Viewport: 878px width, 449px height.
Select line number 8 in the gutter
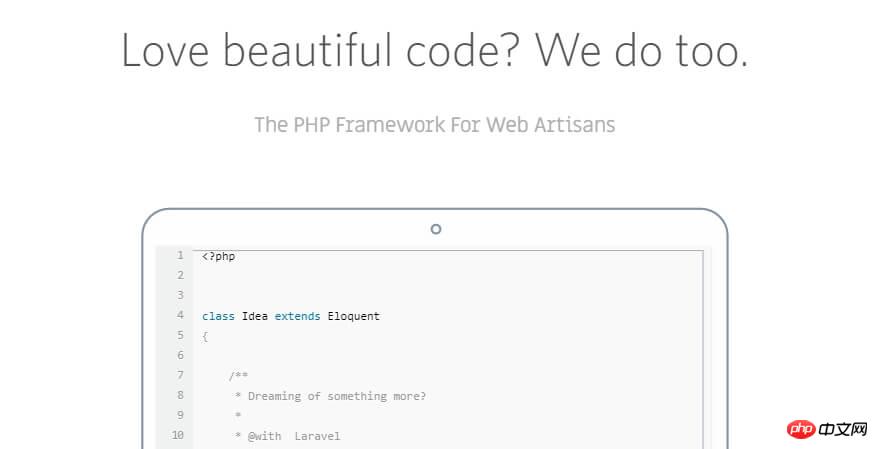coord(180,396)
